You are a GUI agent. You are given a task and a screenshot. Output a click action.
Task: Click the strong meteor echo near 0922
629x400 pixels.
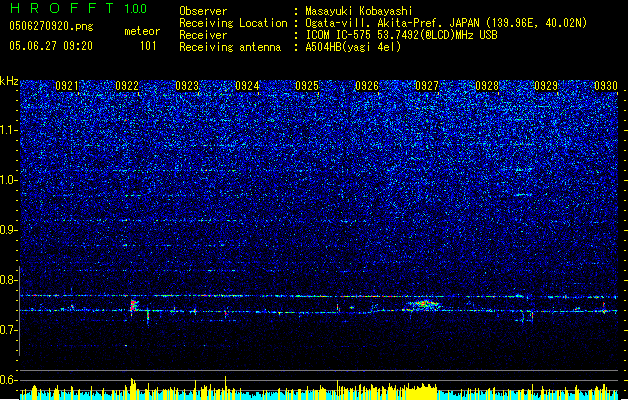coord(134,306)
